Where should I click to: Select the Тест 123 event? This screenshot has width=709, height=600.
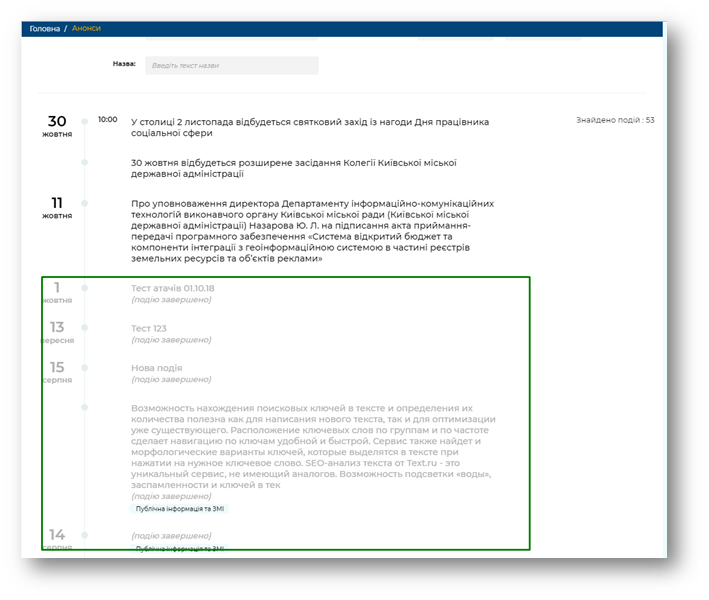pos(148,328)
